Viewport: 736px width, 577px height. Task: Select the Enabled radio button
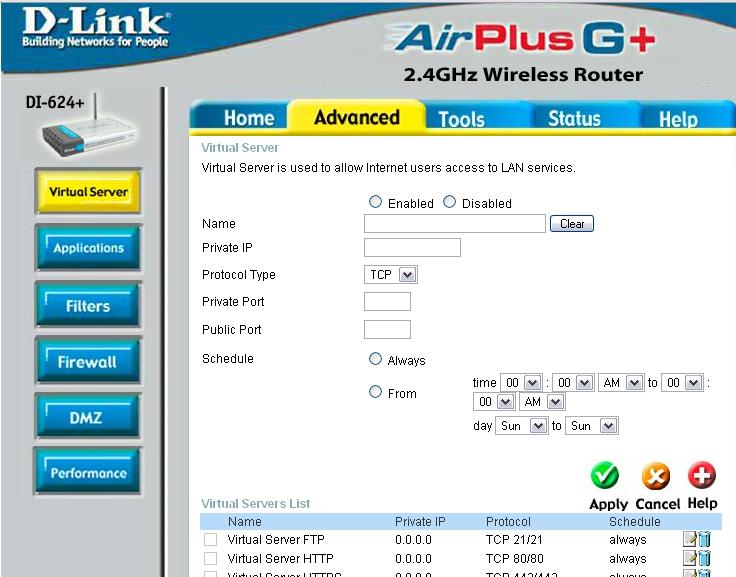coord(376,202)
